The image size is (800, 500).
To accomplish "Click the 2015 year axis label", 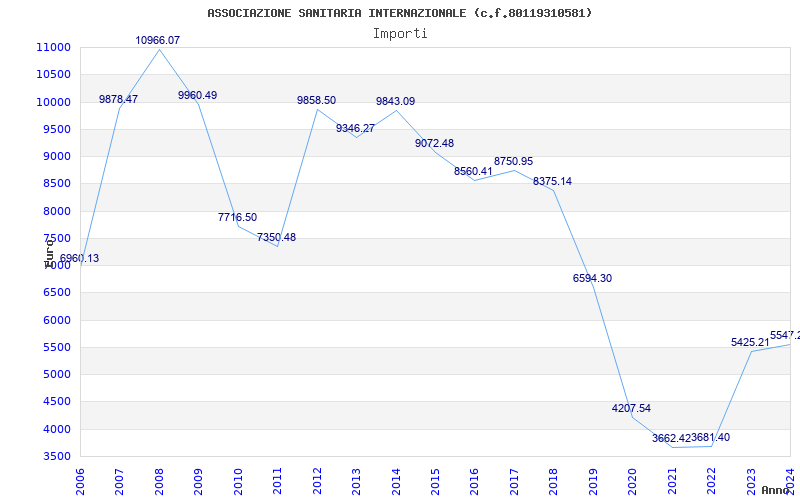I will 435,482.
